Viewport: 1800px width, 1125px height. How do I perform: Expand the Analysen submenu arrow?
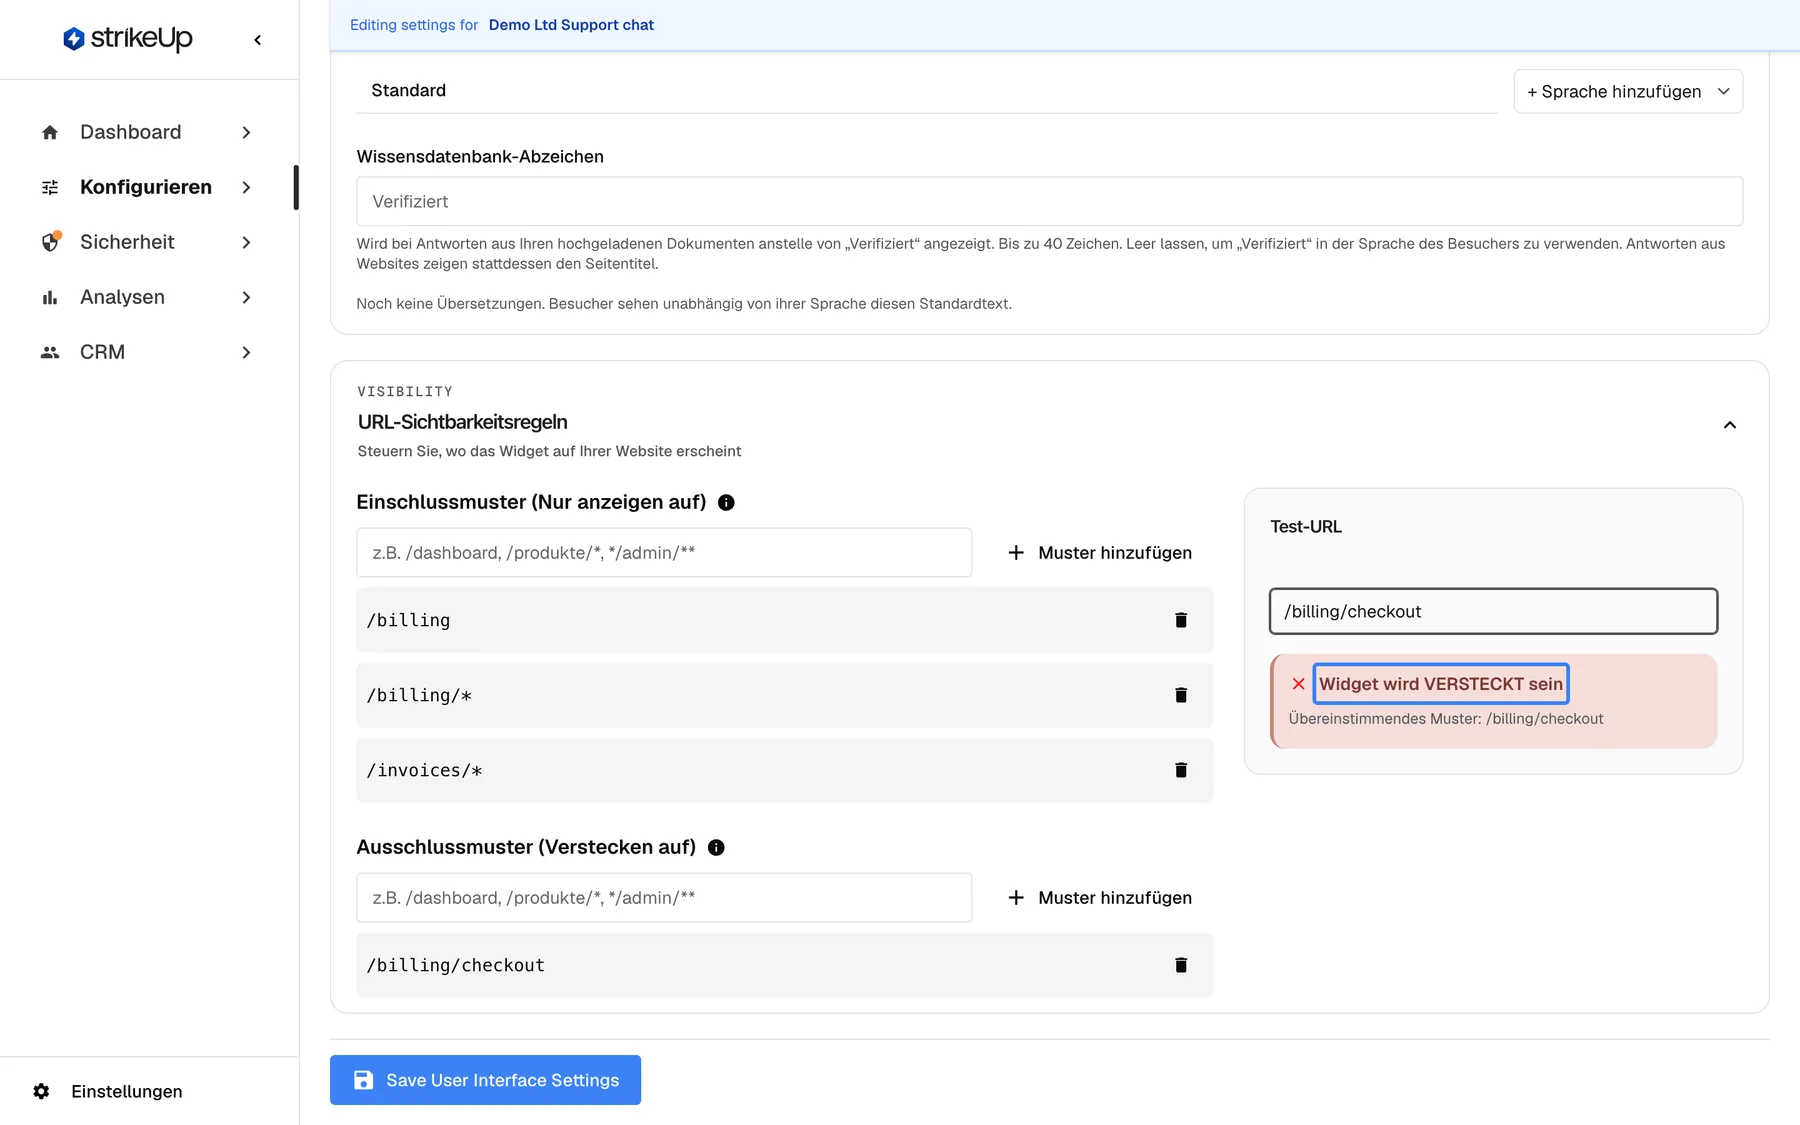pyautogui.click(x=246, y=298)
